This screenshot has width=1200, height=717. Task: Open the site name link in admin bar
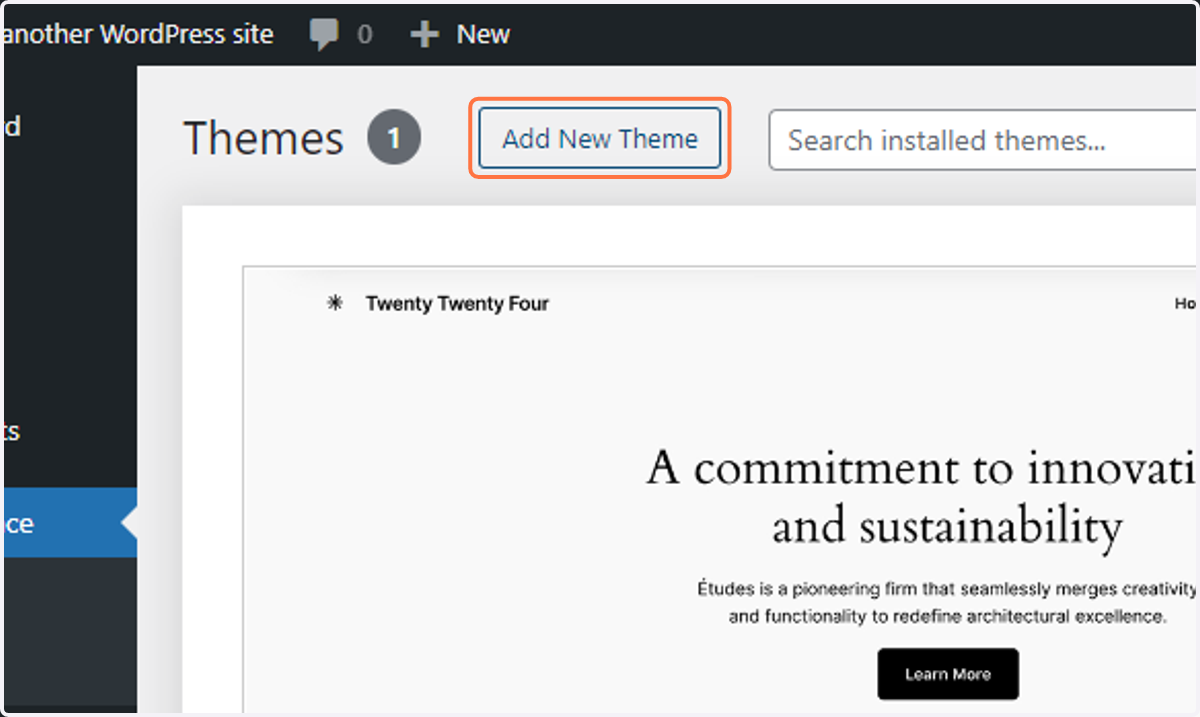tap(137, 35)
